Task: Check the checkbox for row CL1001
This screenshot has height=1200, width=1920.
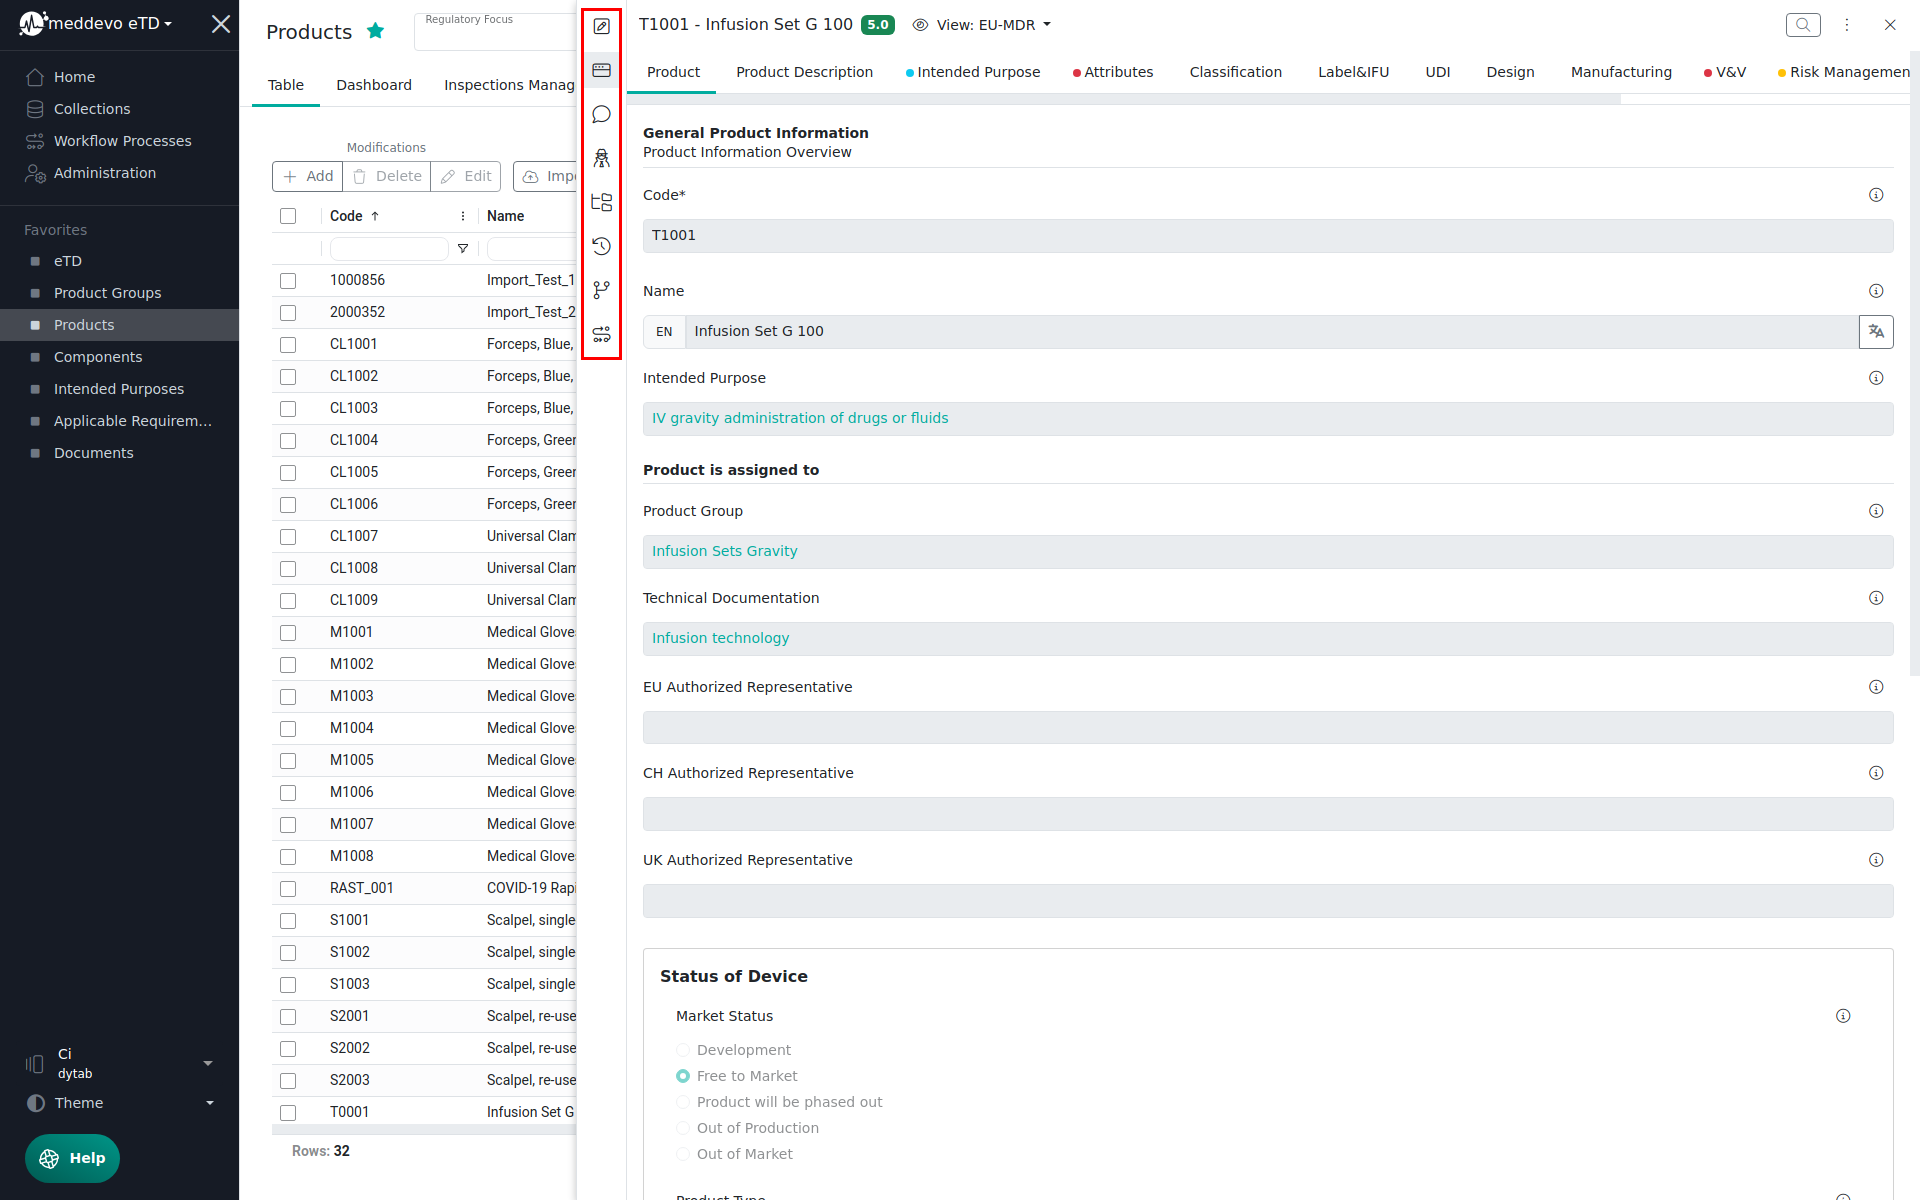Action: pos(288,345)
